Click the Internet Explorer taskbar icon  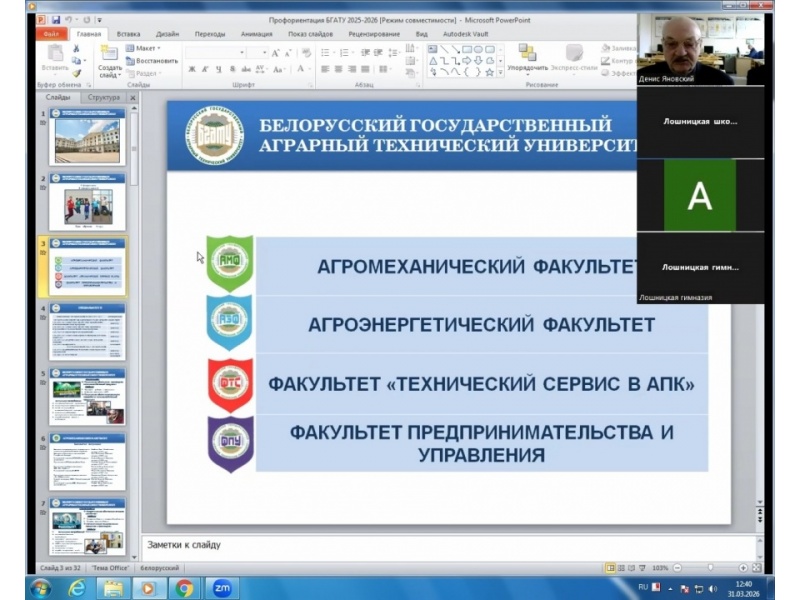[x=77, y=587]
